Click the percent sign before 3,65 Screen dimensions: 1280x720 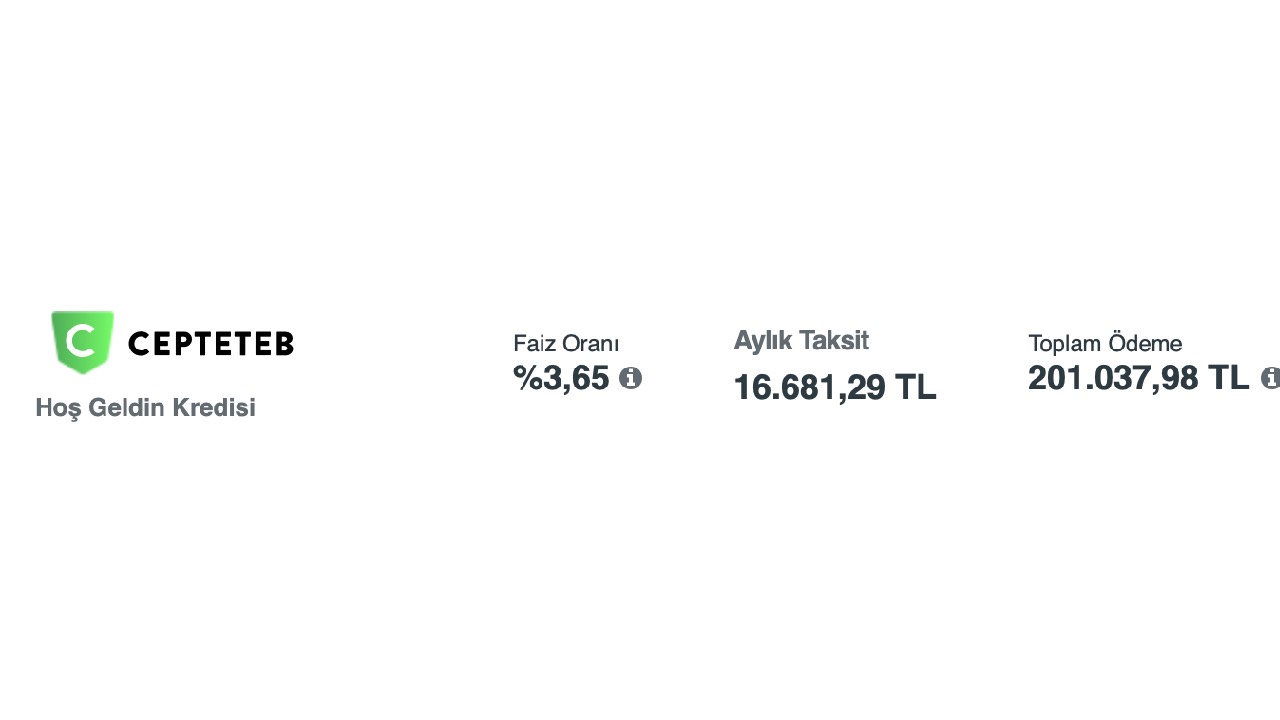click(x=527, y=378)
